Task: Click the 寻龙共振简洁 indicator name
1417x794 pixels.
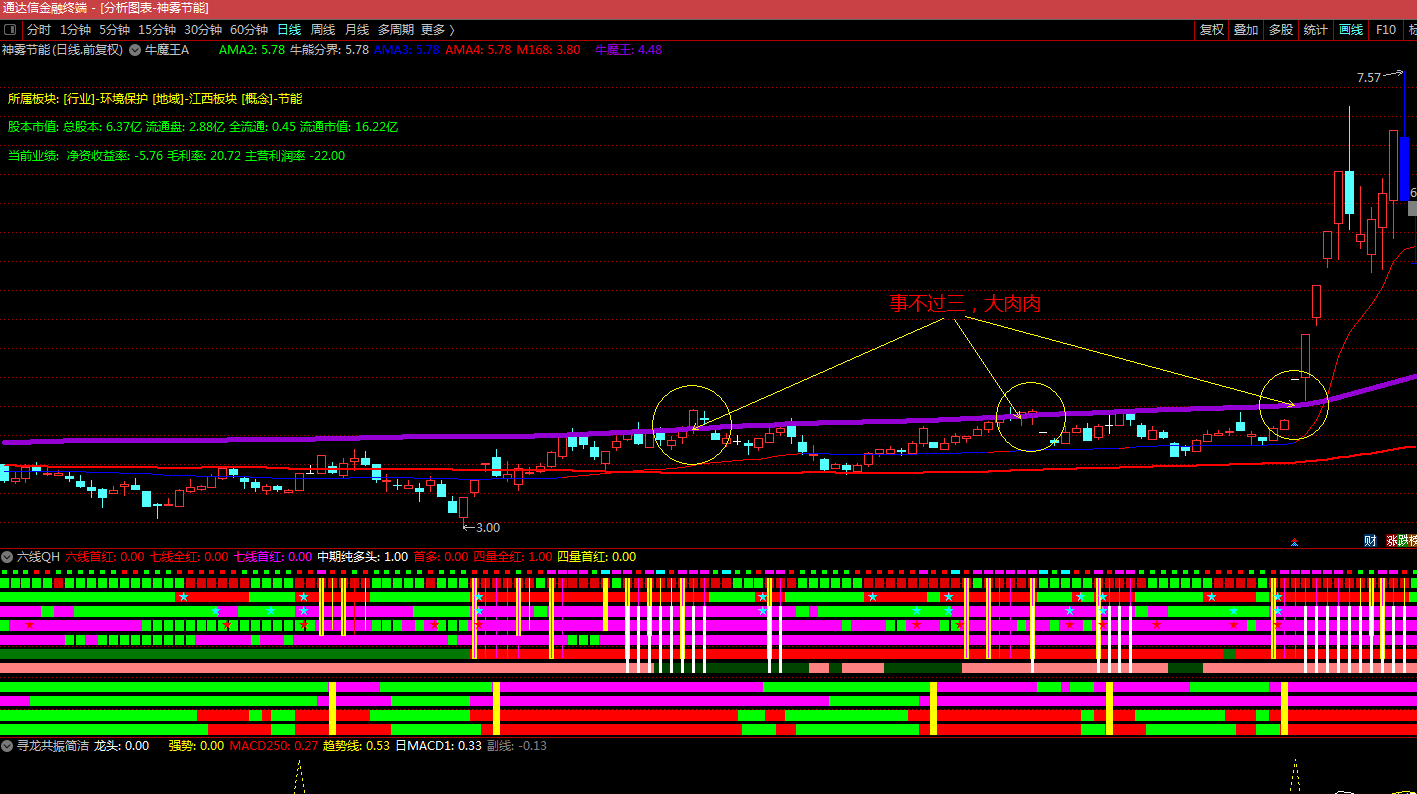Action: [53, 746]
